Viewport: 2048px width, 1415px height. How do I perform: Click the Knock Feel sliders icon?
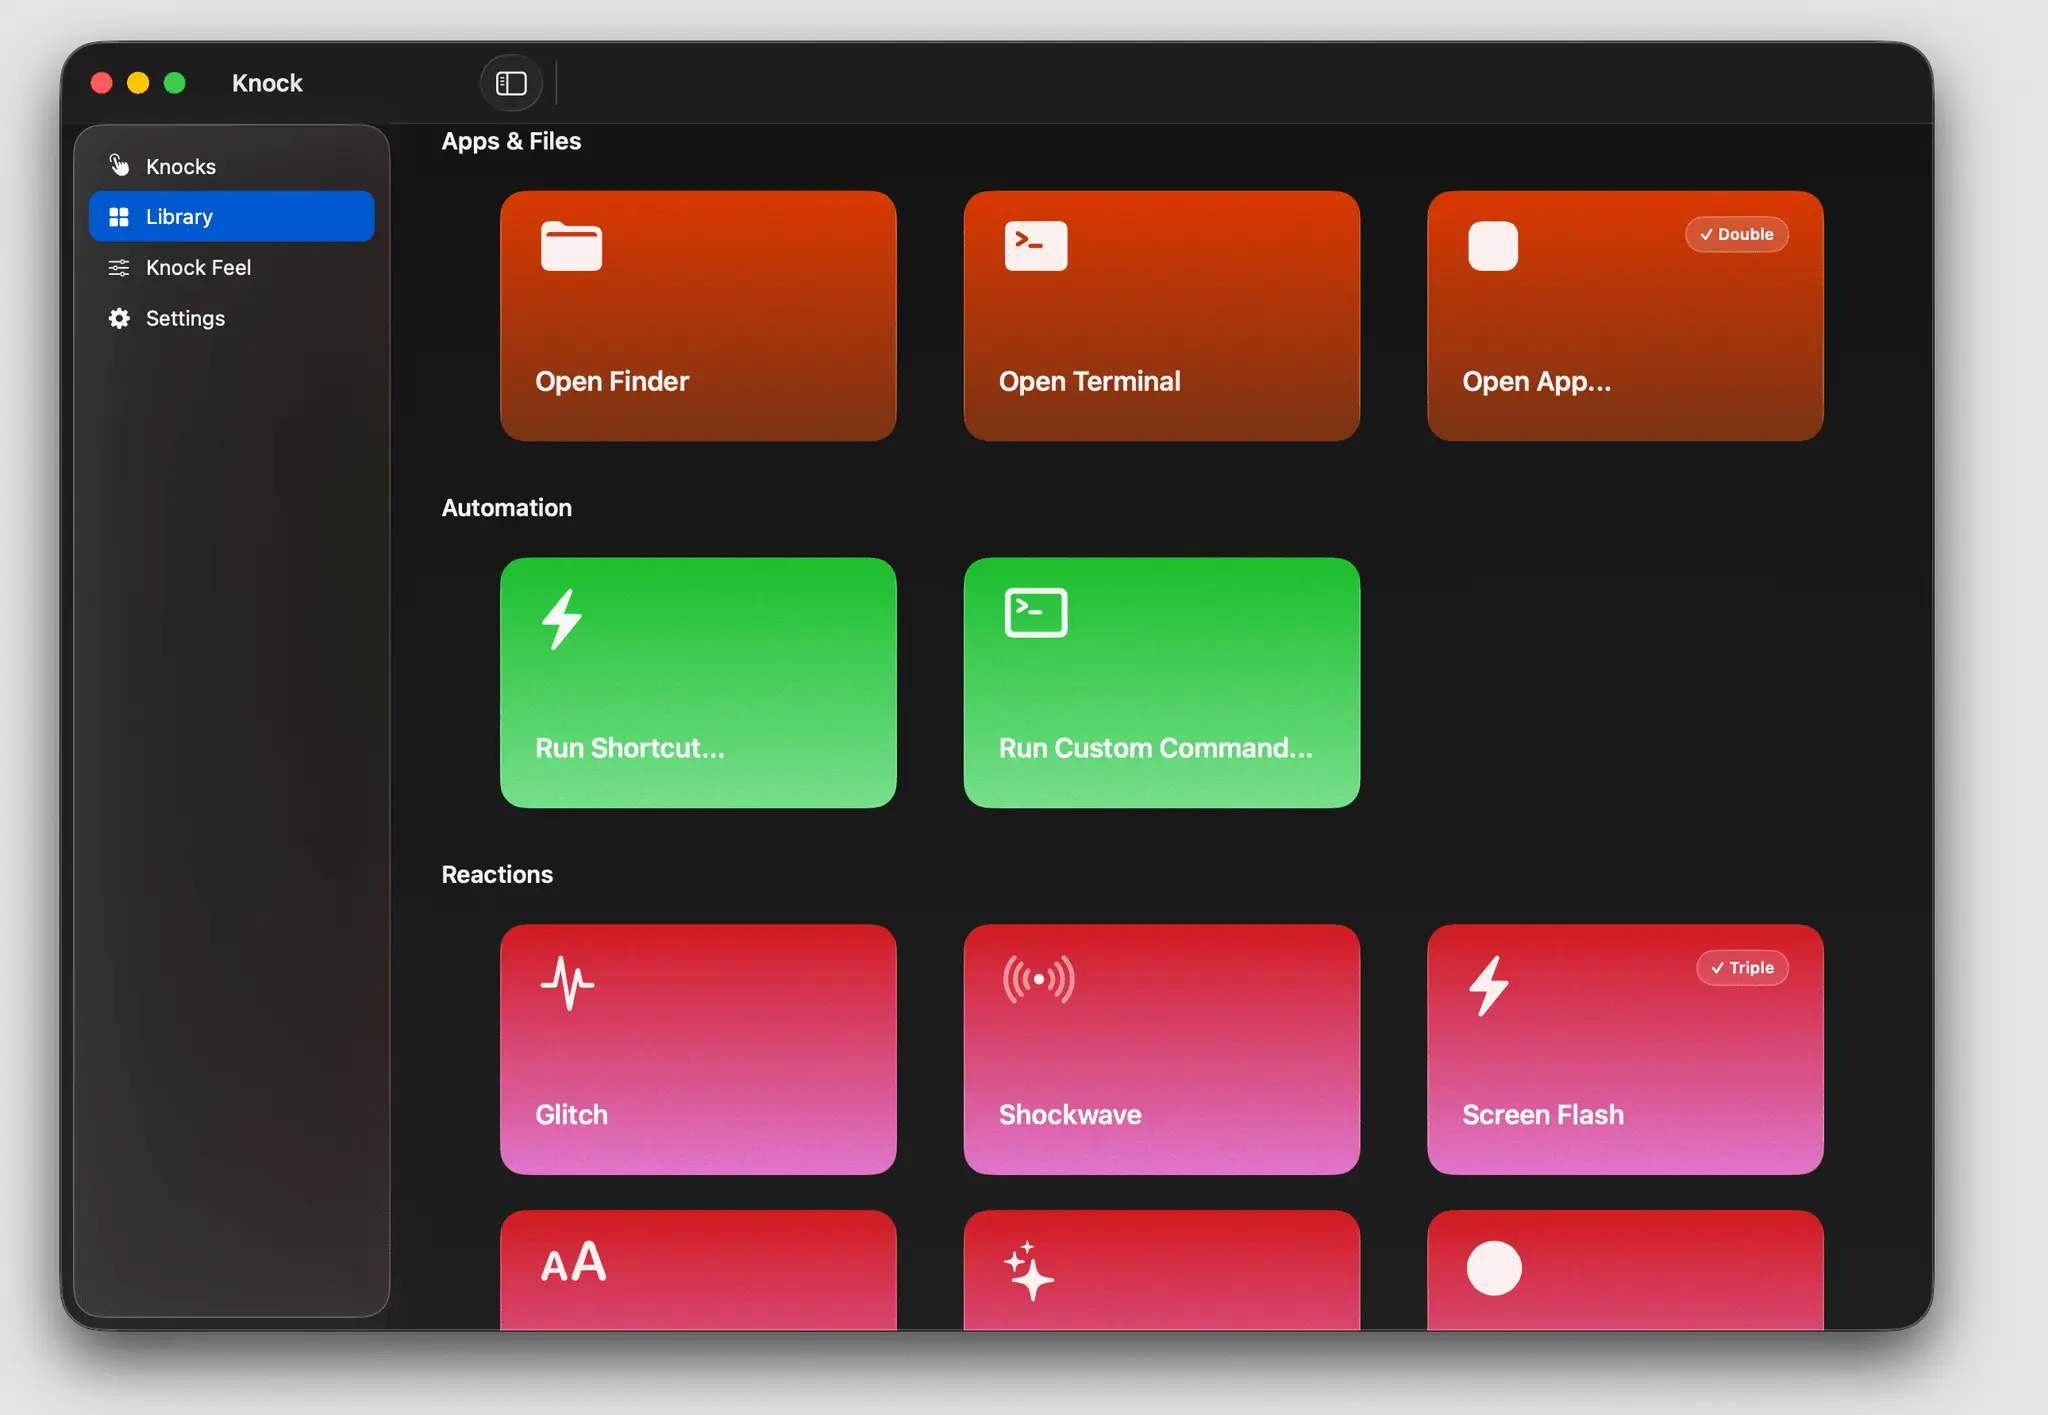click(x=119, y=267)
